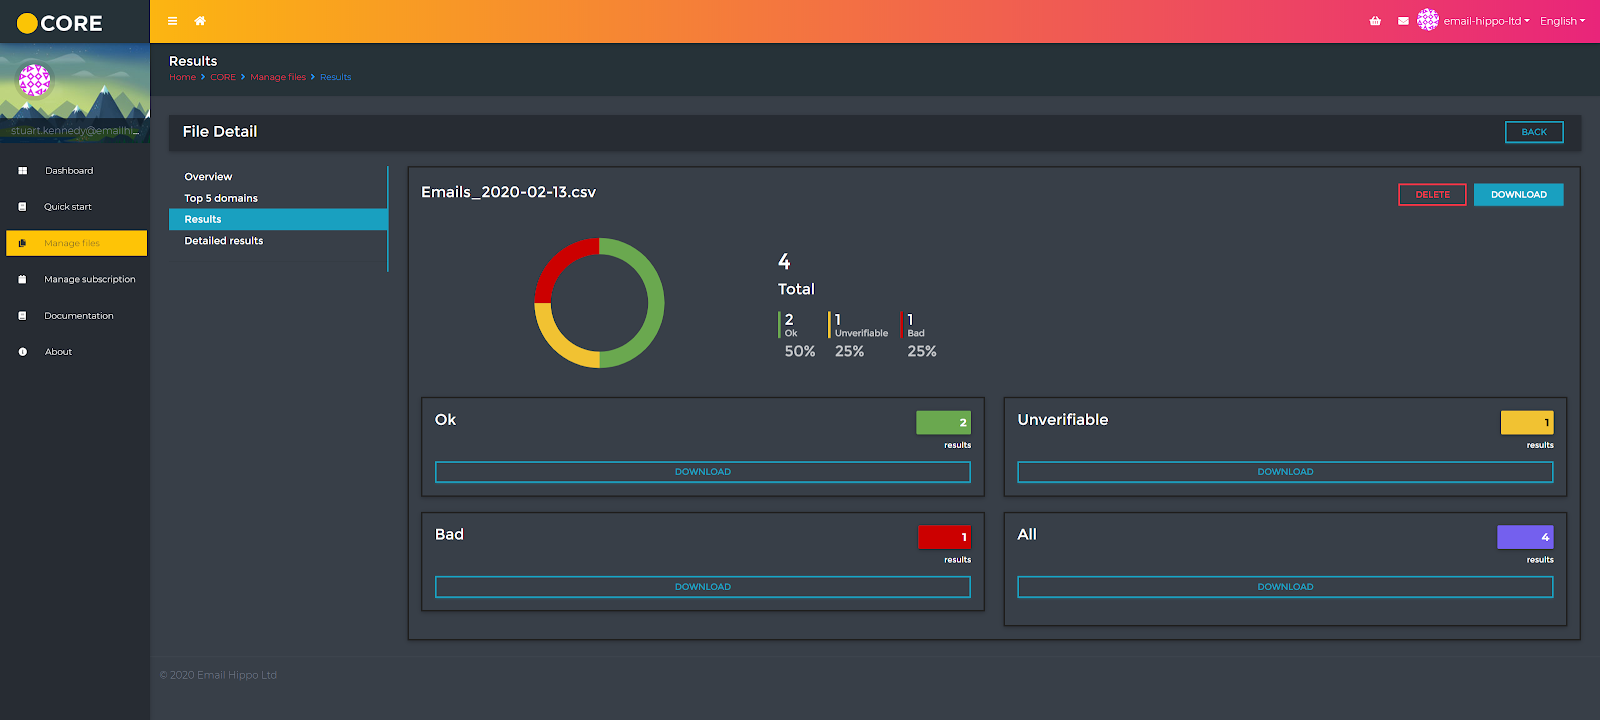Open the shopping basket icon
This screenshot has width=1600, height=720.
(1375, 21)
